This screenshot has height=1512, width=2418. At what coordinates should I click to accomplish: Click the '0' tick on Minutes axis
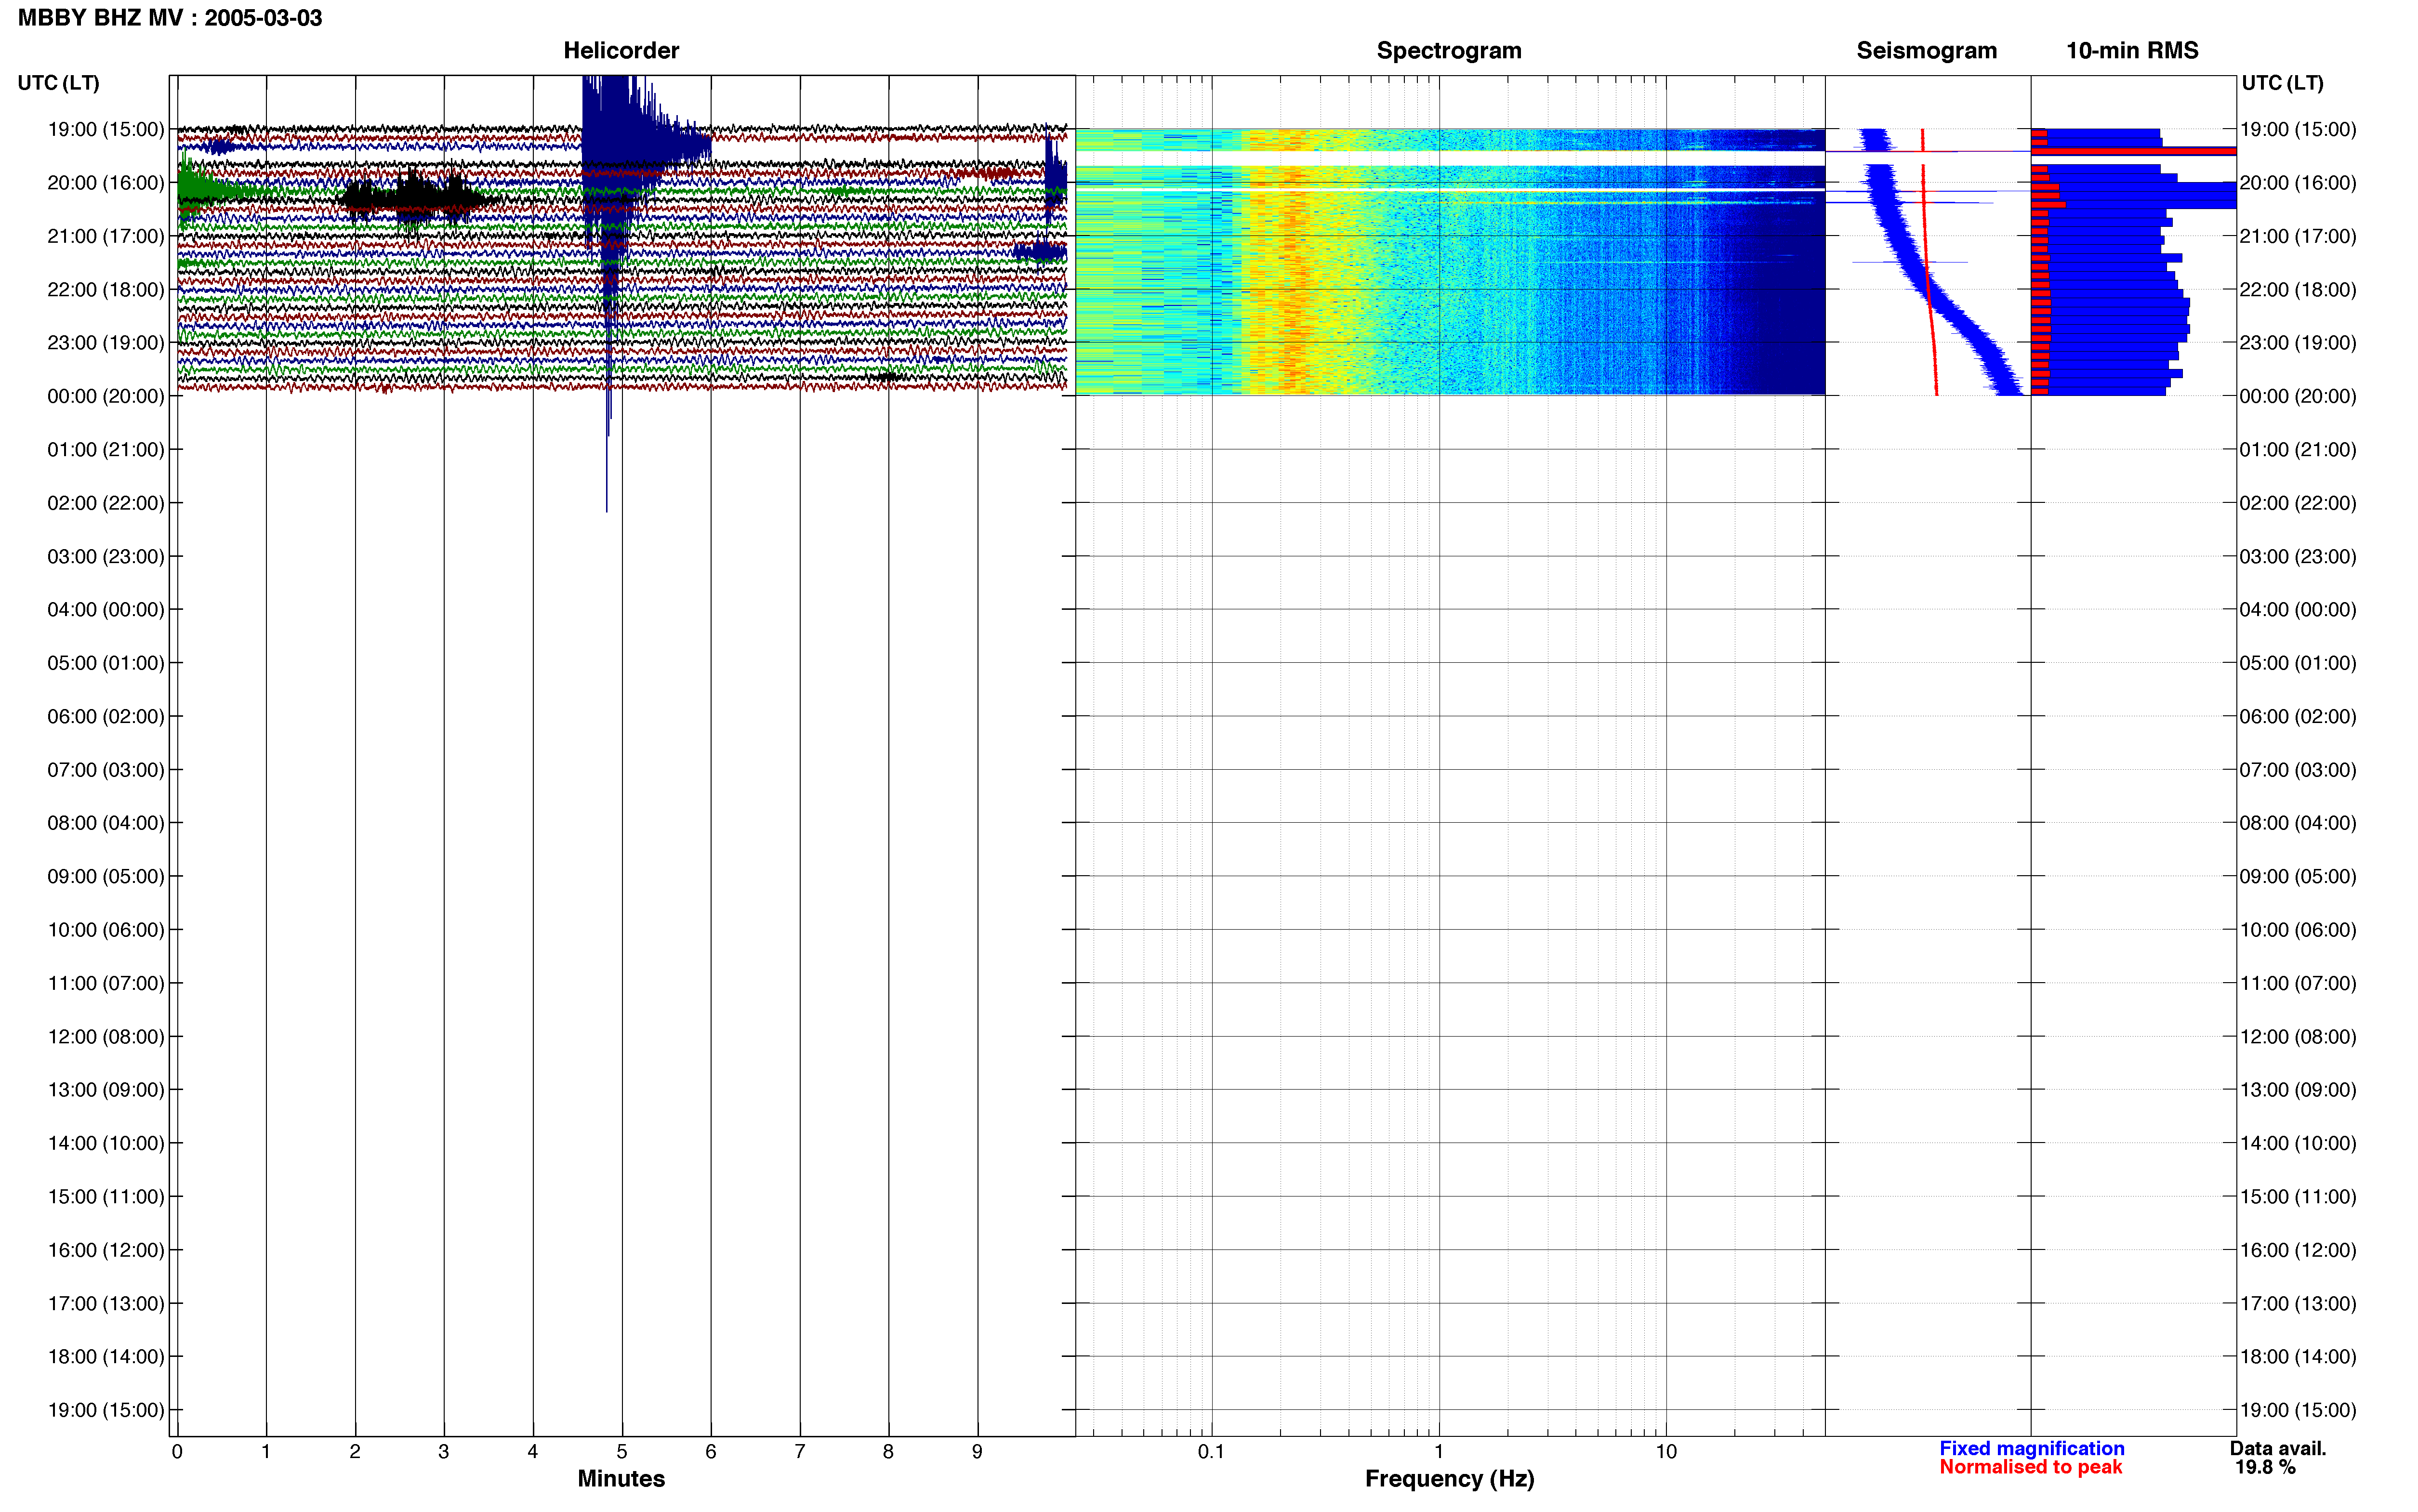pos(177,1452)
